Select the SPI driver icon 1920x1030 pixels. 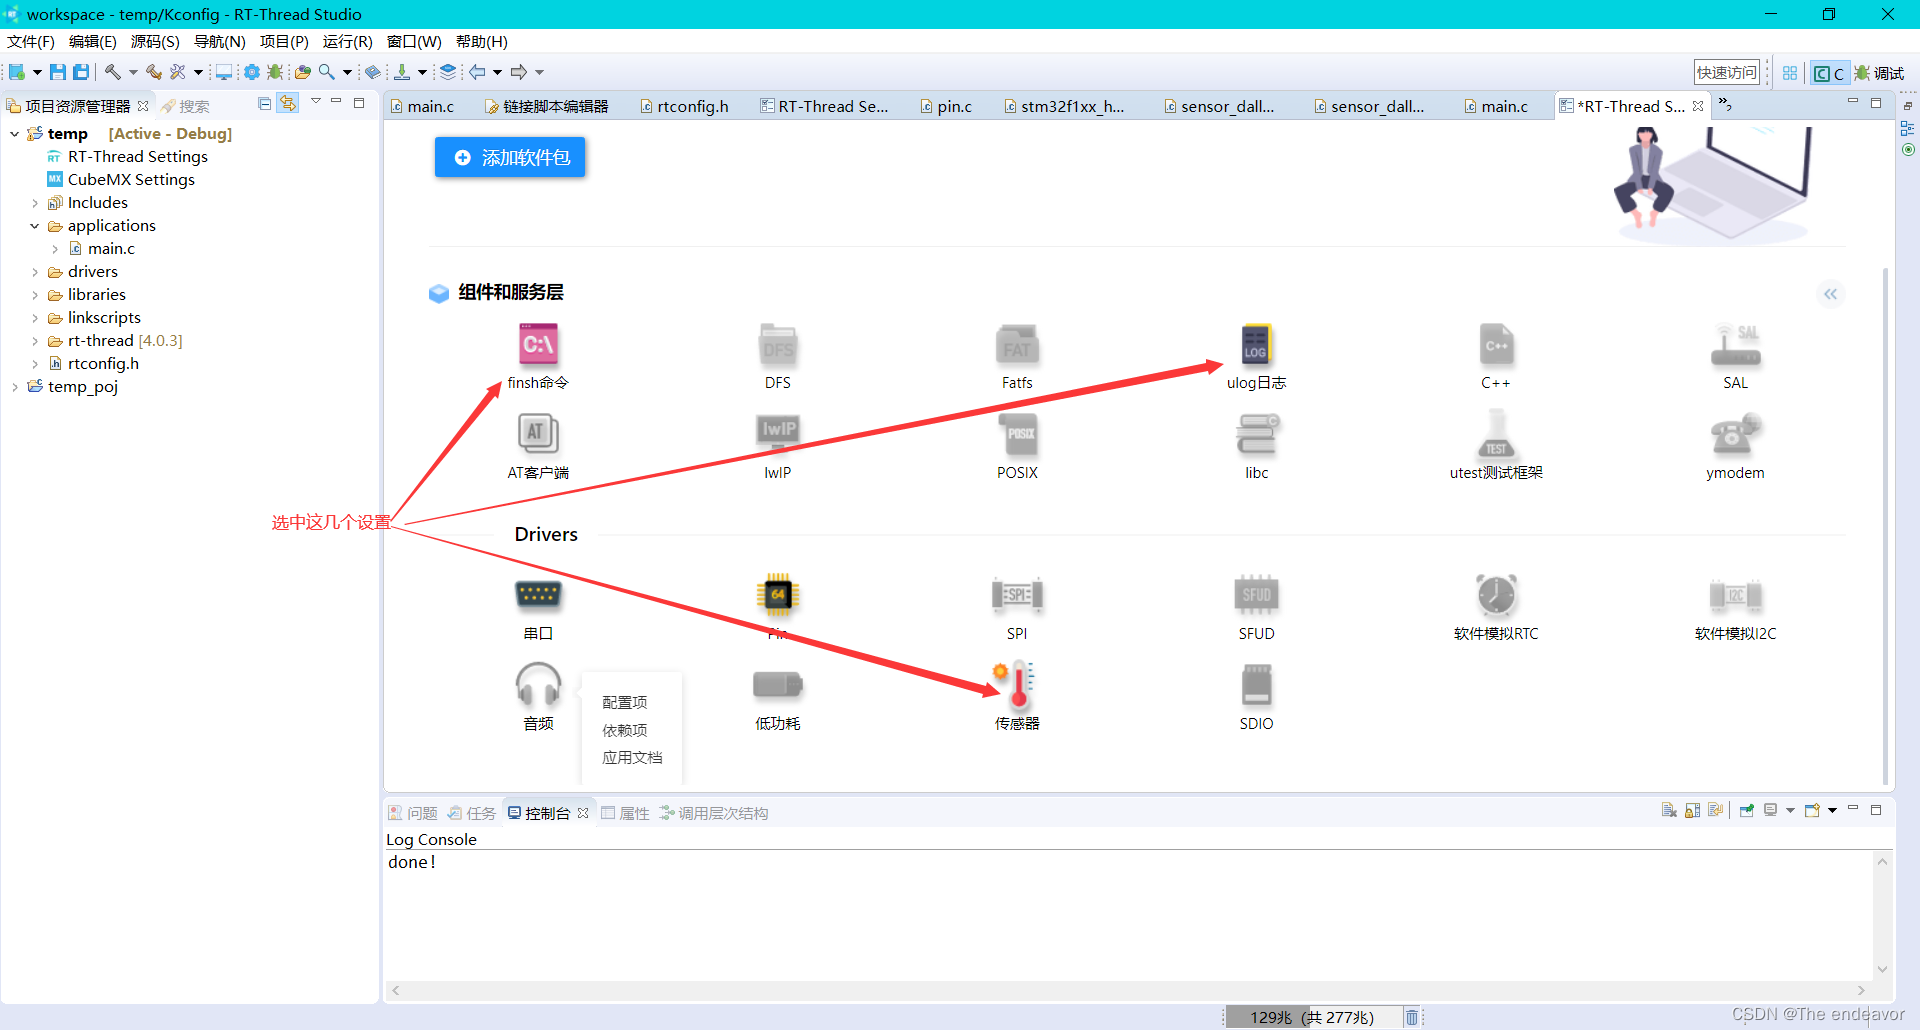coord(1017,595)
